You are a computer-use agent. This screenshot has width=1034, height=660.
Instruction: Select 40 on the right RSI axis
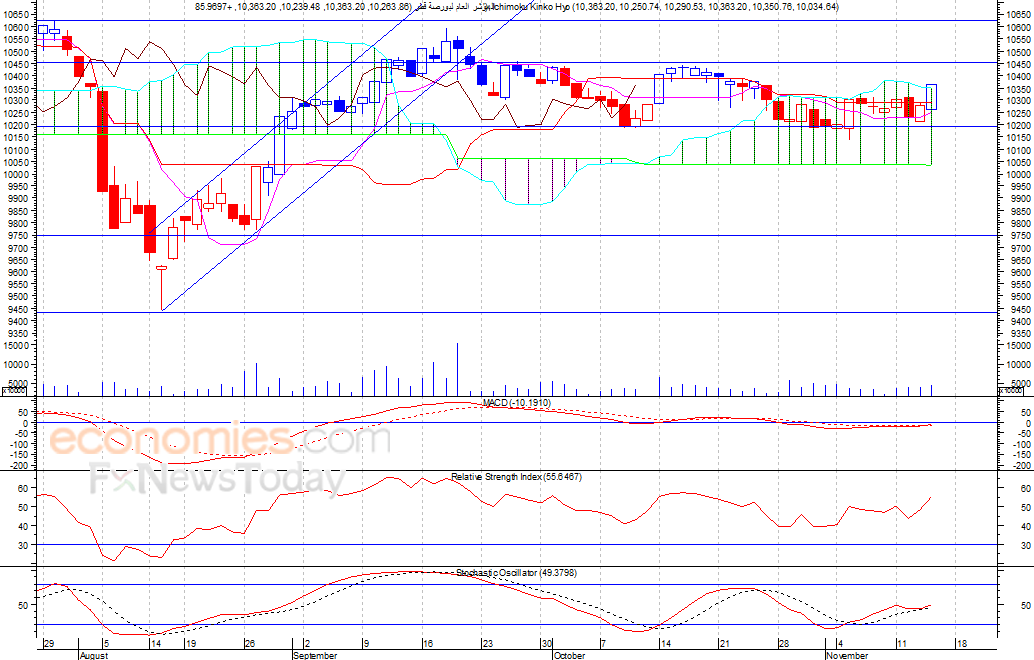(x=1025, y=526)
